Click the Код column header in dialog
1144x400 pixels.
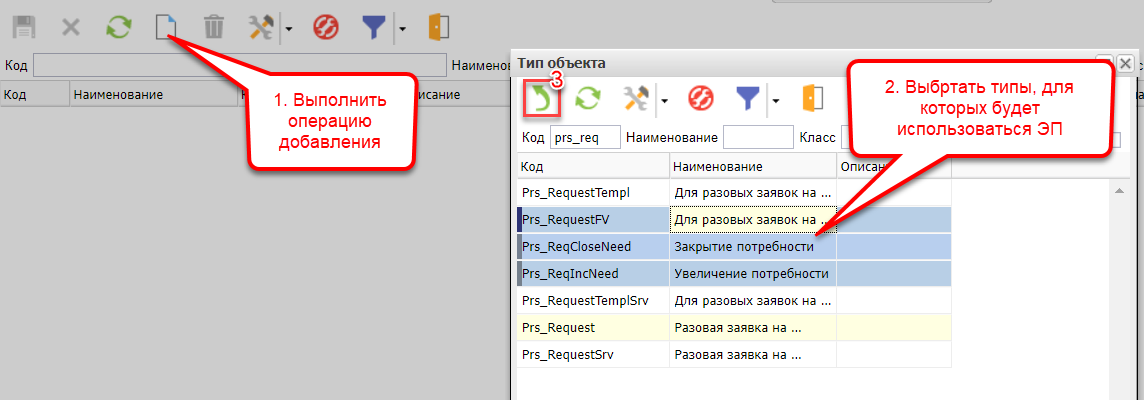click(592, 166)
